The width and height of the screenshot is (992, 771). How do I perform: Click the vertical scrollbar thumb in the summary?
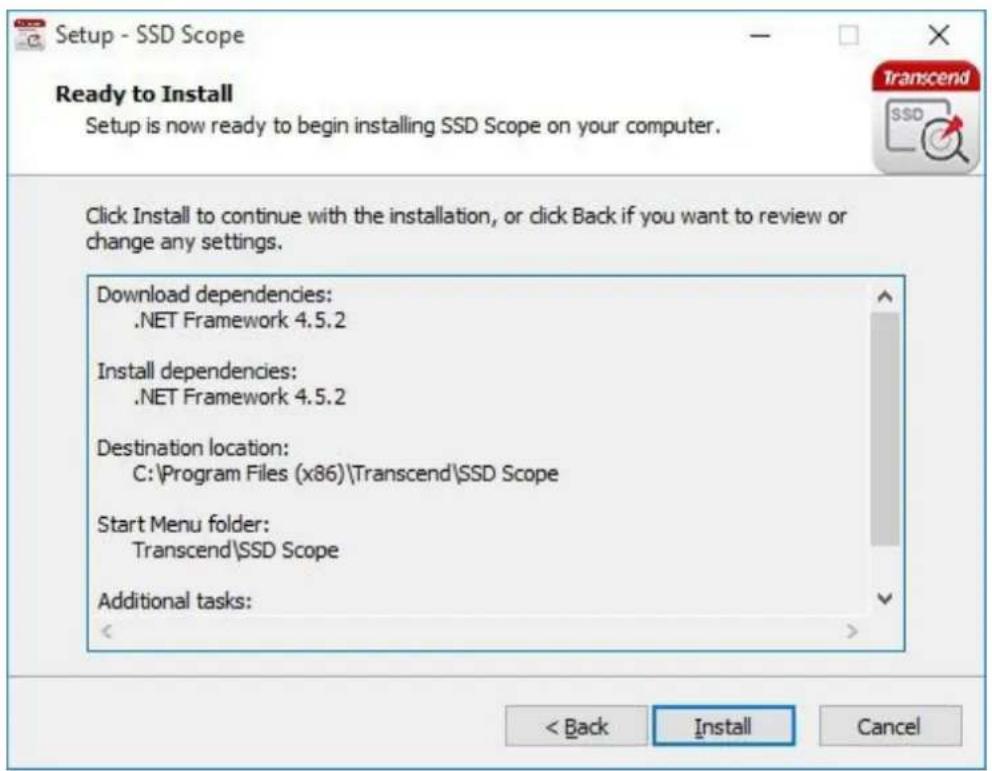[x=885, y=428]
